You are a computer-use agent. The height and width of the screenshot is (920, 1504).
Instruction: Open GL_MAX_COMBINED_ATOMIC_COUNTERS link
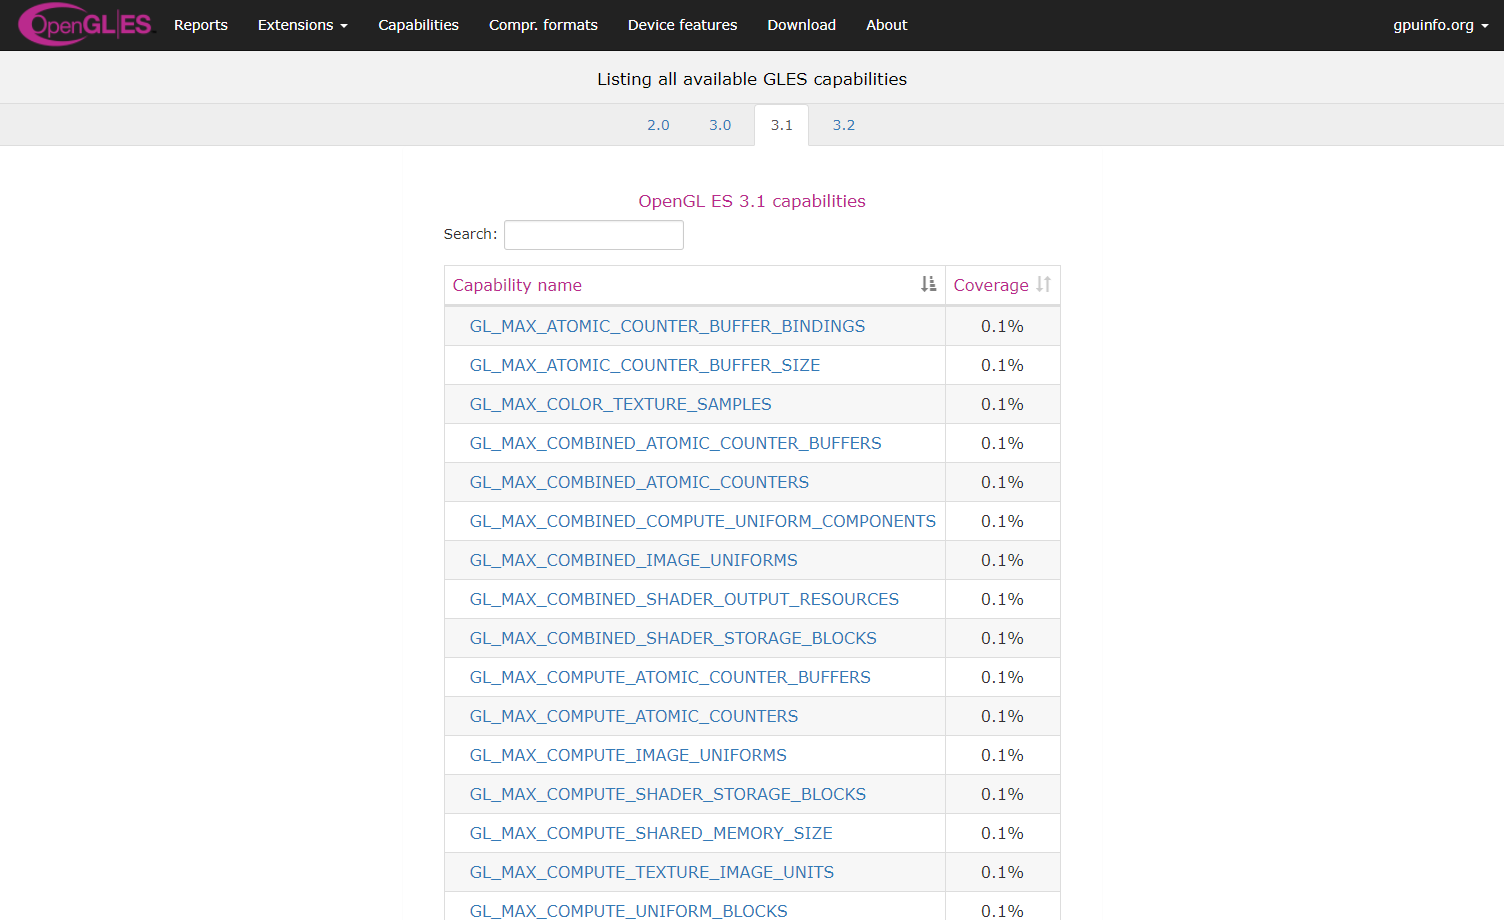[639, 482]
